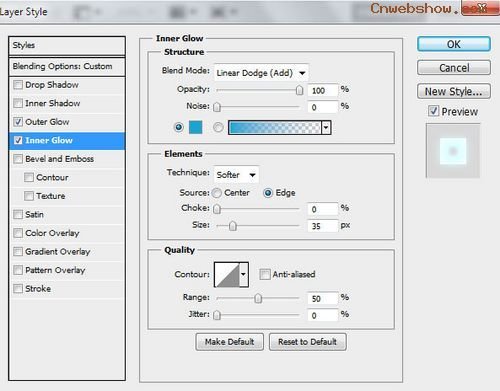Viewport: 500px width, 391px height.
Task: Click the Opacity slider handle
Action: [x=300, y=90]
